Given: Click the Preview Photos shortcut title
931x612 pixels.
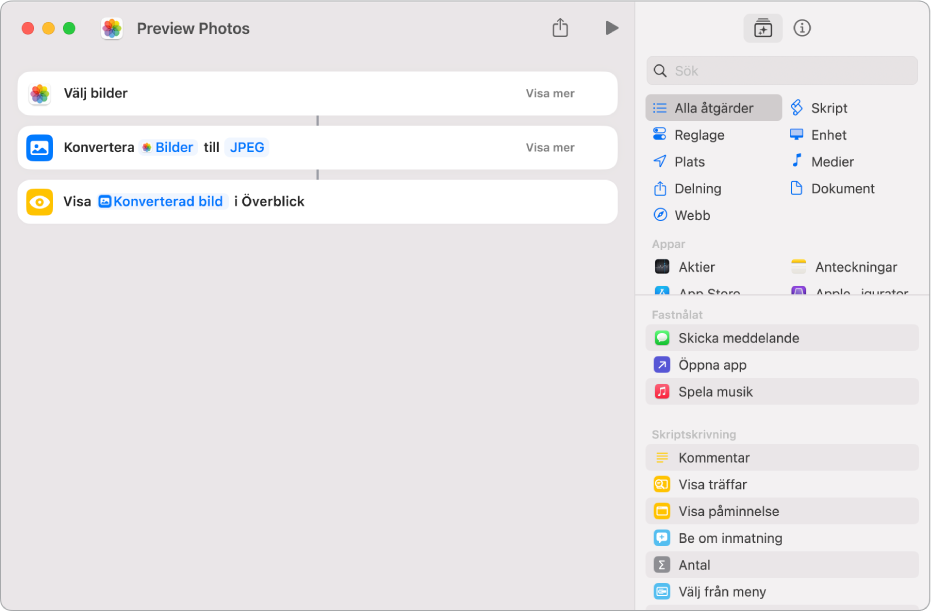Looking at the screenshot, I should click(193, 28).
